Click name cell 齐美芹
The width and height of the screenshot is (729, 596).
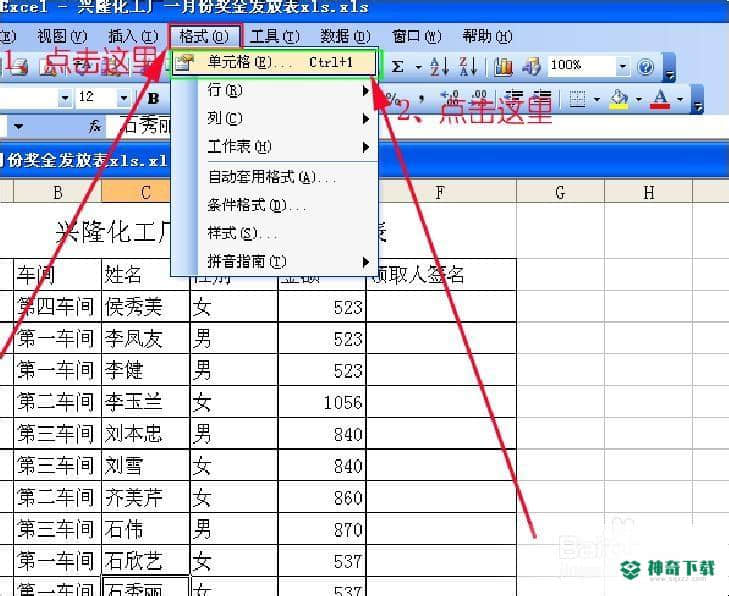[146, 497]
